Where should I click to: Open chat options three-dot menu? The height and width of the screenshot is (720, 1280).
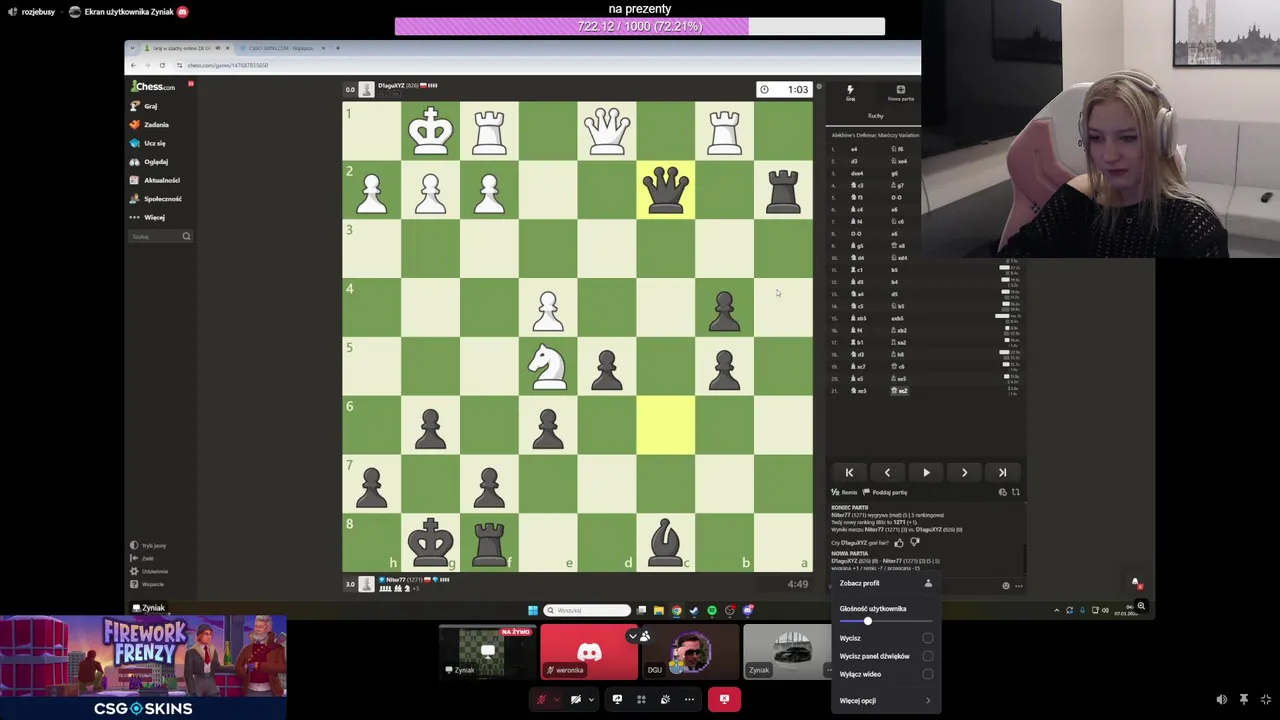(1019, 586)
